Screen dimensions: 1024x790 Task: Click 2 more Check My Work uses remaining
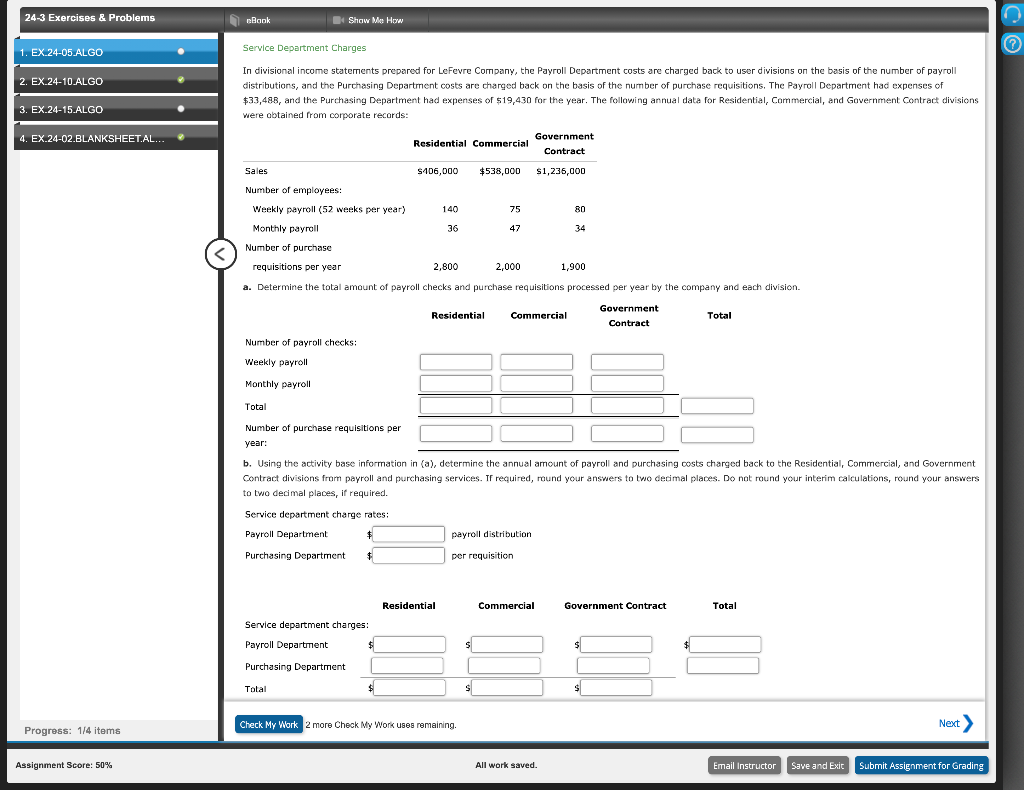coord(381,725)
